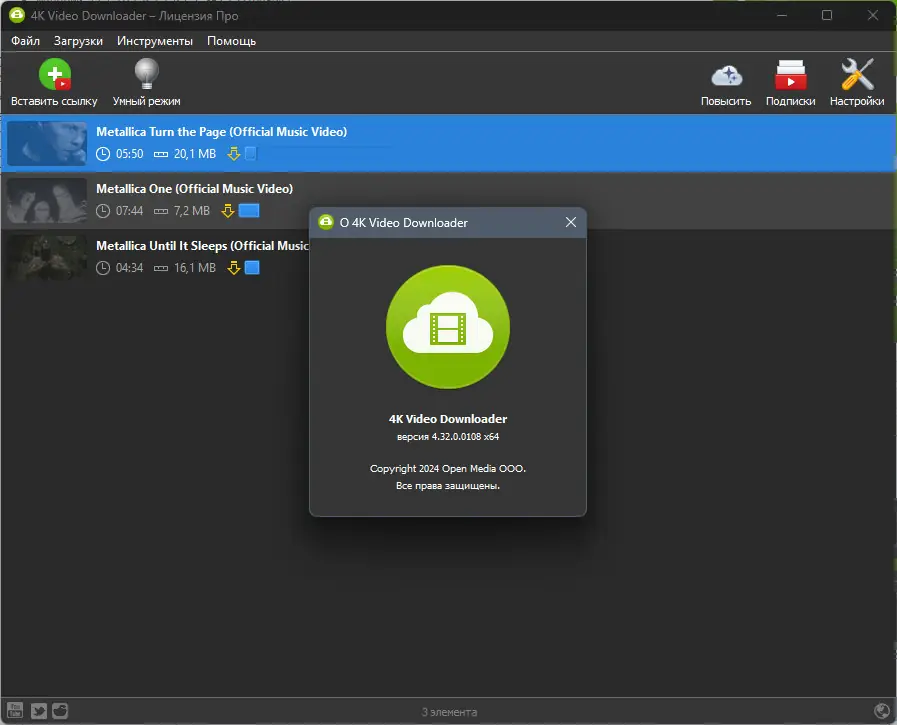Click download arrow icon on Until It Sleeps row
This screenshot has height=725, width=897.
click(233, 268)
